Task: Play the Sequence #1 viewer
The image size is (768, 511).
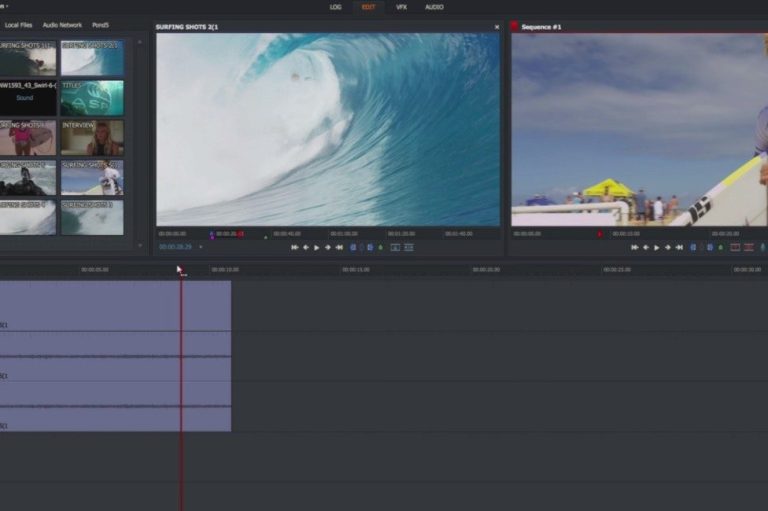Action: [657, 247]
